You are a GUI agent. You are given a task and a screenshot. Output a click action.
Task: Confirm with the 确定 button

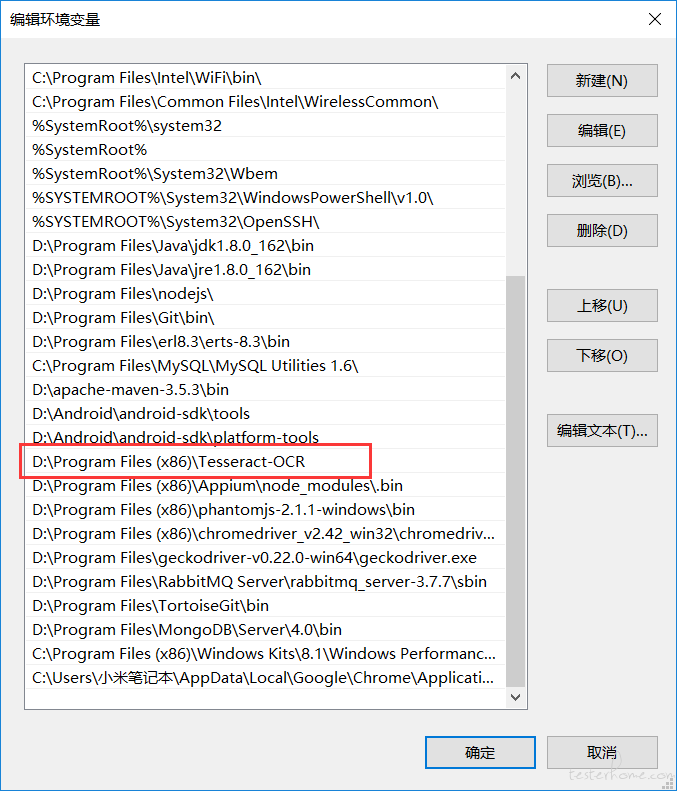pyautogui.click(x=480, y=752)
